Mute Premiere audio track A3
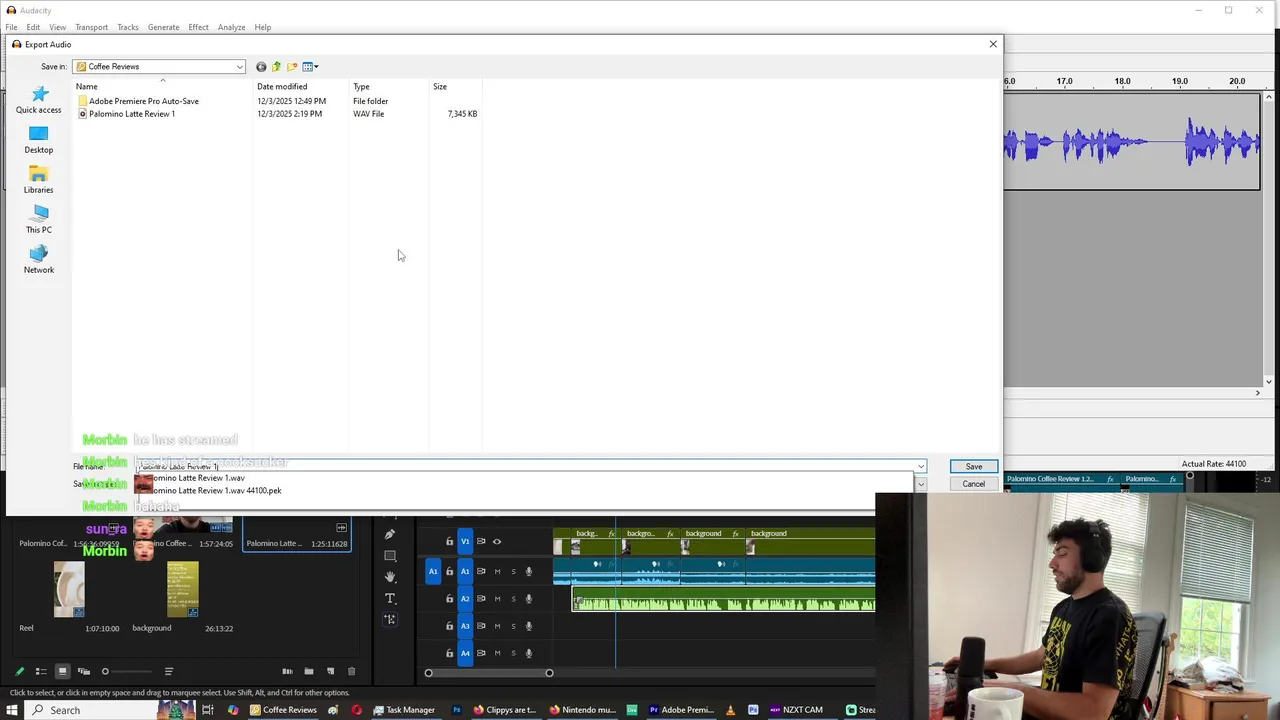The height and width of the screenshot is (720, 1280). click(497, 626)
